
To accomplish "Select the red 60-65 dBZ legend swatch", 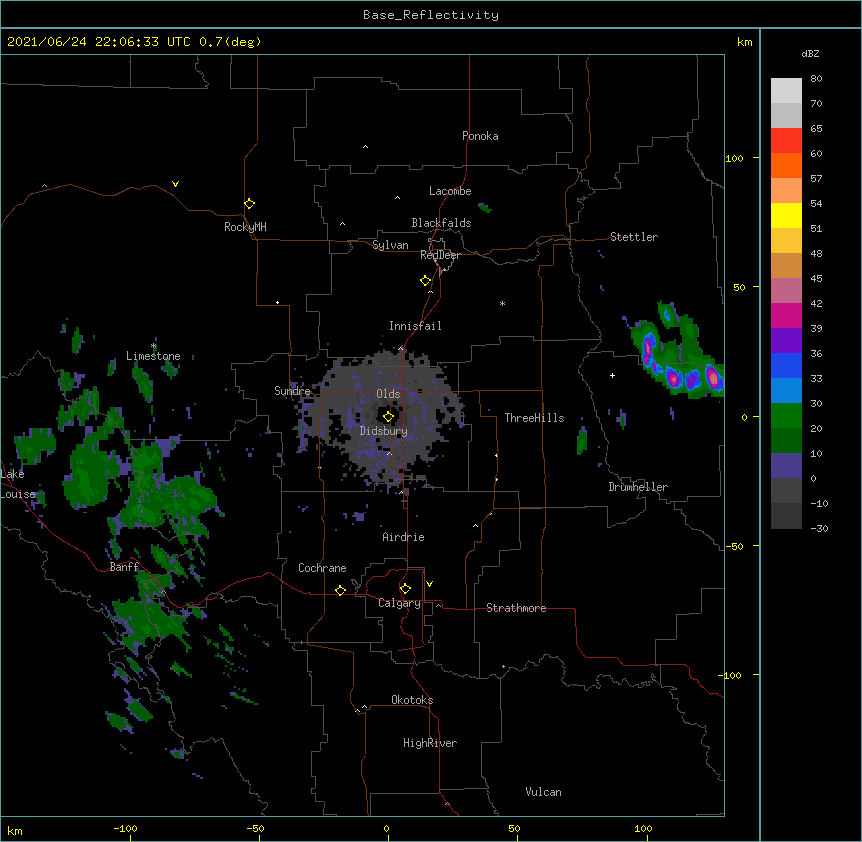I will tap(786, 141).
